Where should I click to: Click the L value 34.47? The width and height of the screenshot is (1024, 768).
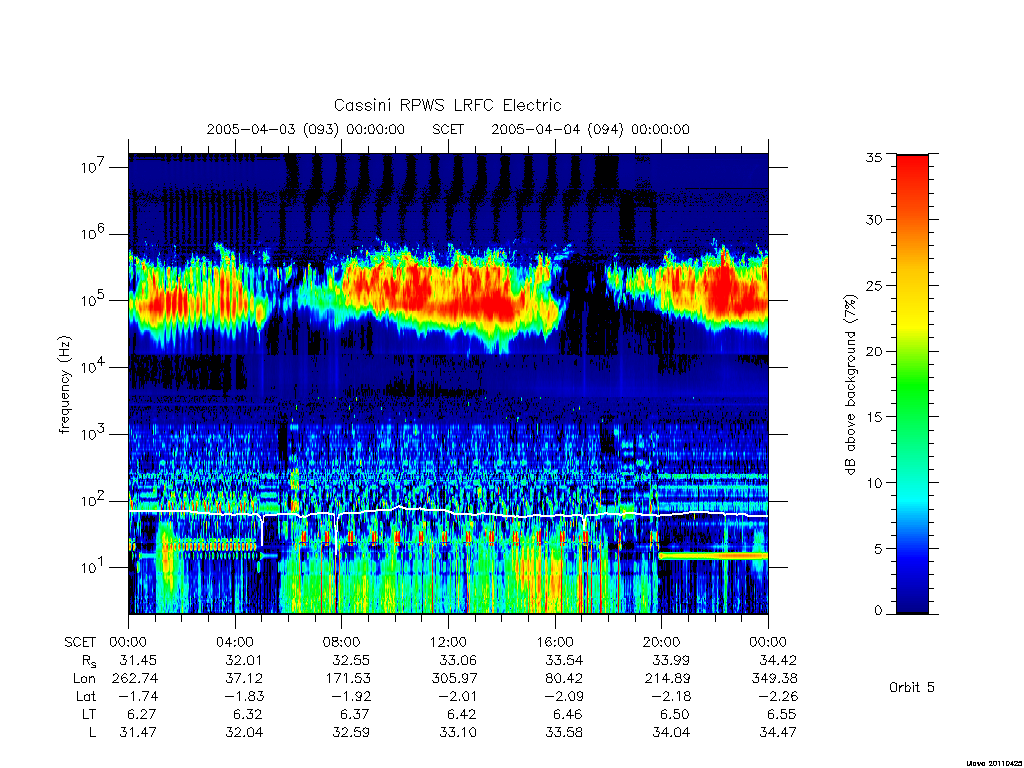(778, 733)
